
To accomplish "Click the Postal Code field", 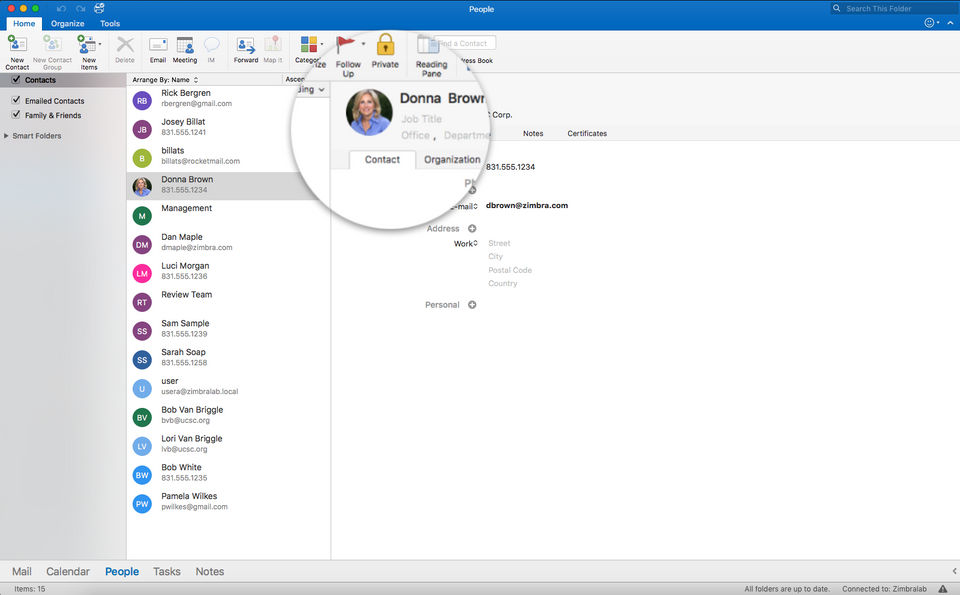I will [510, 270].
